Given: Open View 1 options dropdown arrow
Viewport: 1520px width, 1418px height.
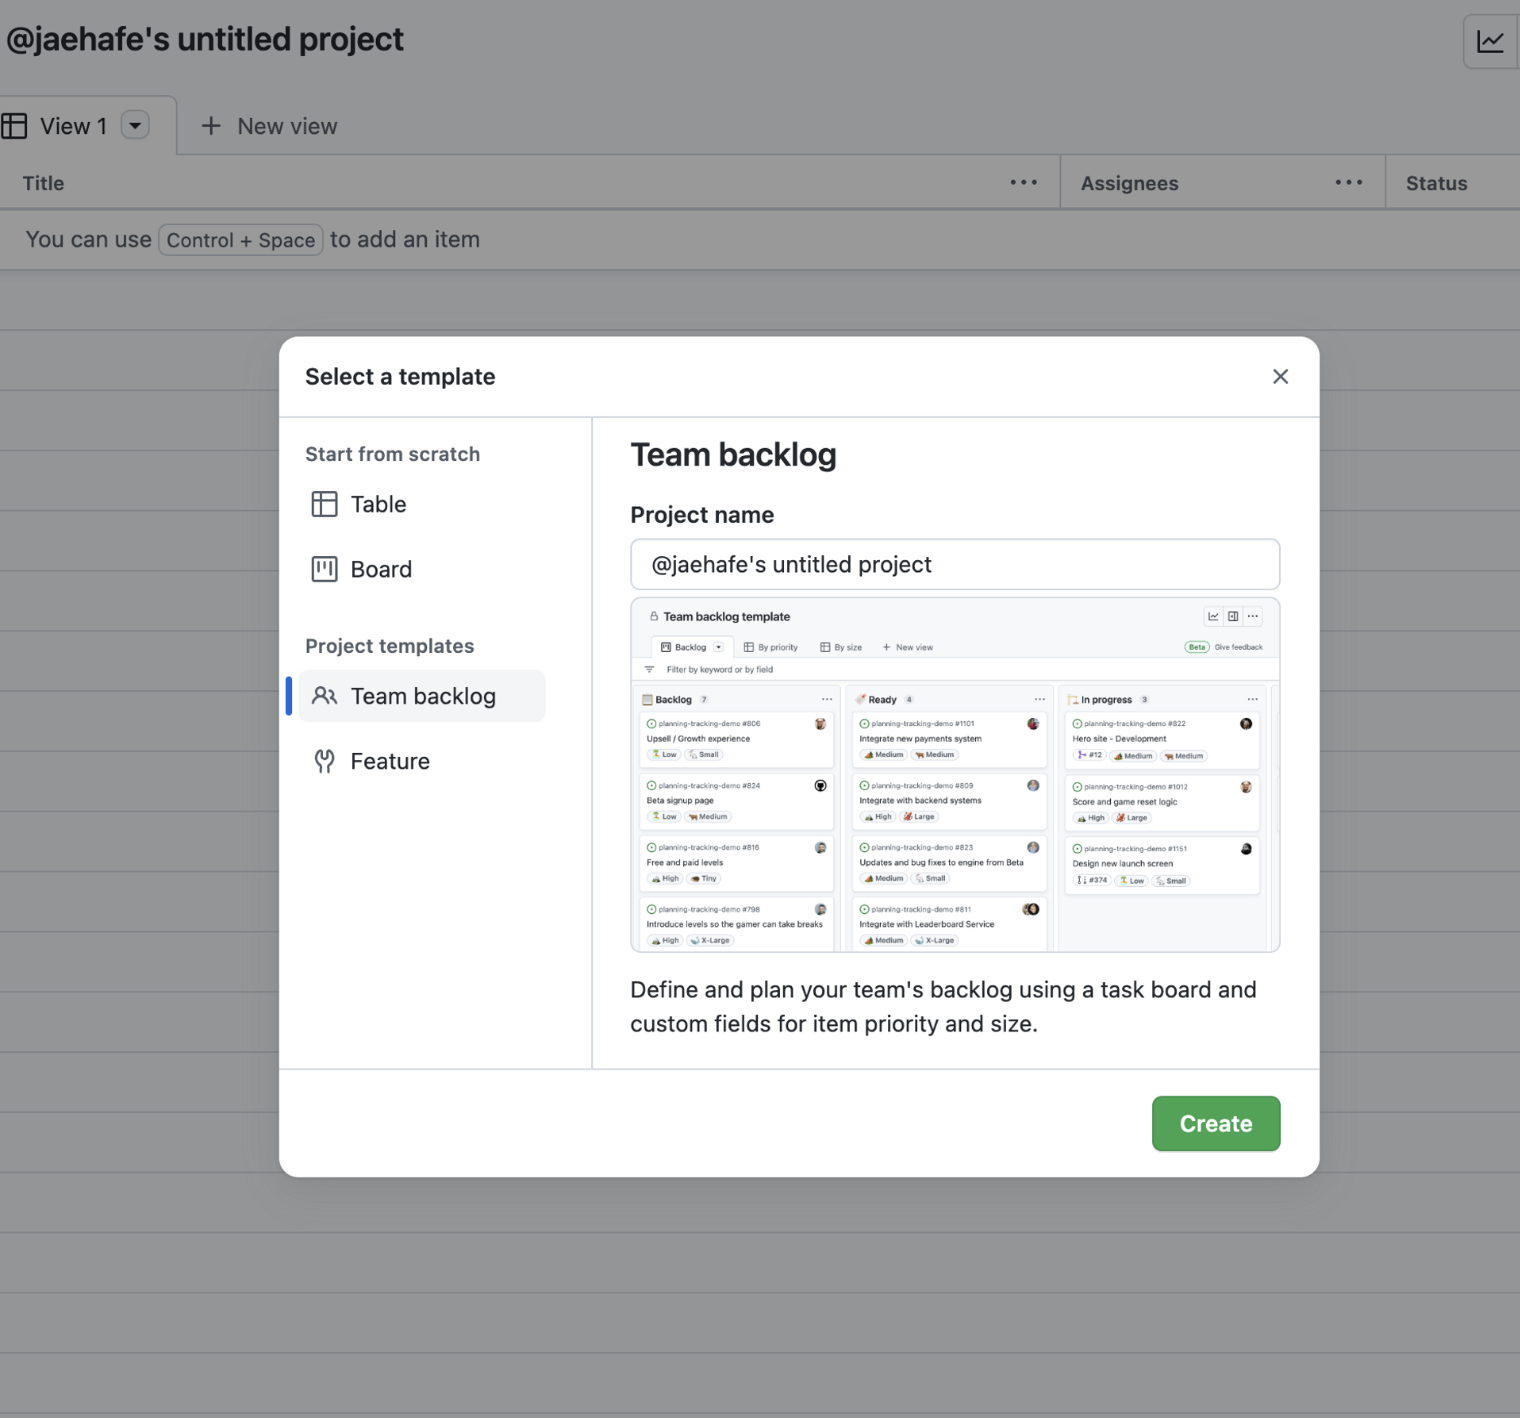Looking at the screenshot, I should pyautogui.click(x=135, y=126).
